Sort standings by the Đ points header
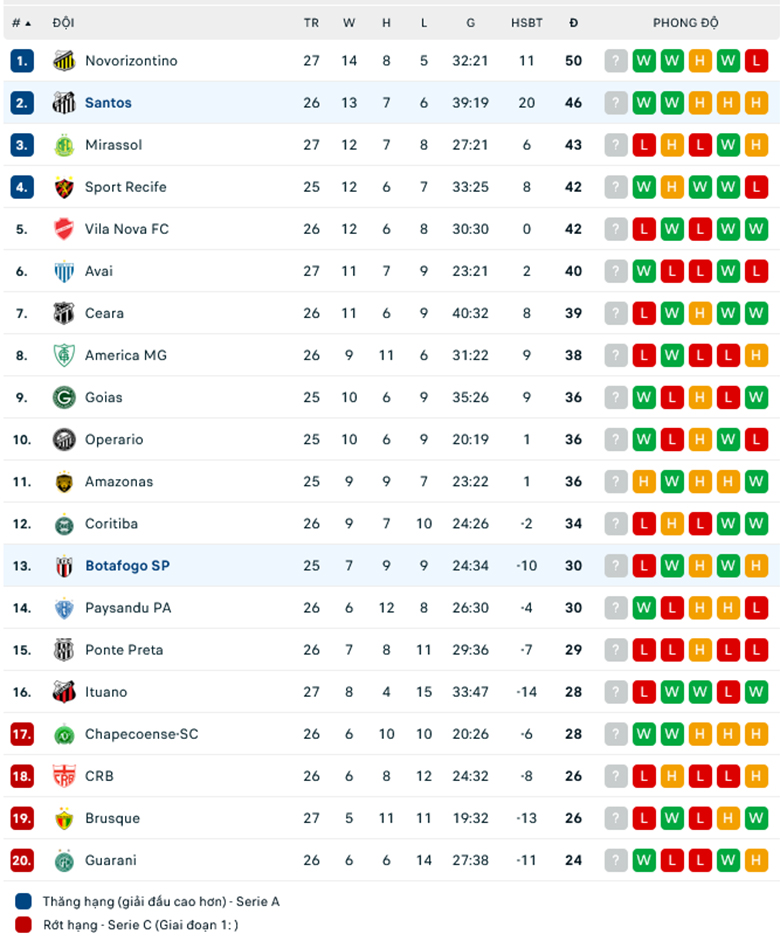780x941 pixels. [x=573, y=22]
